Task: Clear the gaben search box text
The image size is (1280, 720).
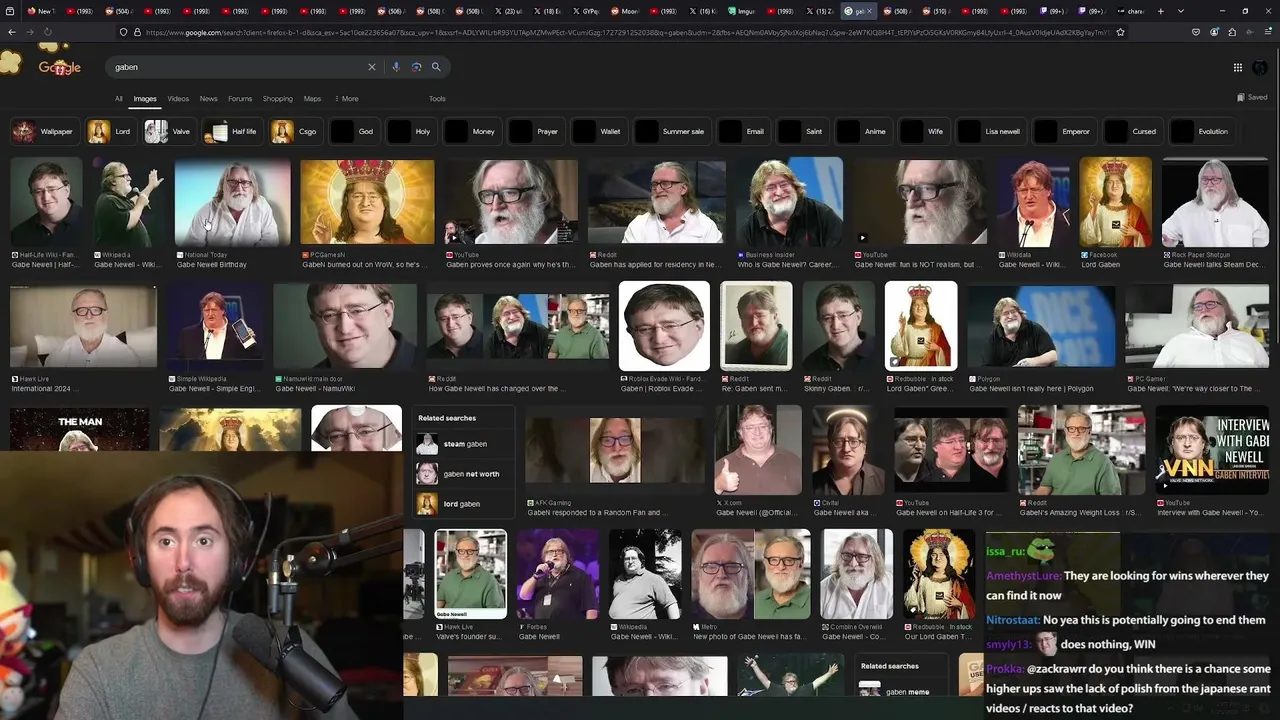Action: pyautogui.click(x=371, y=67)
